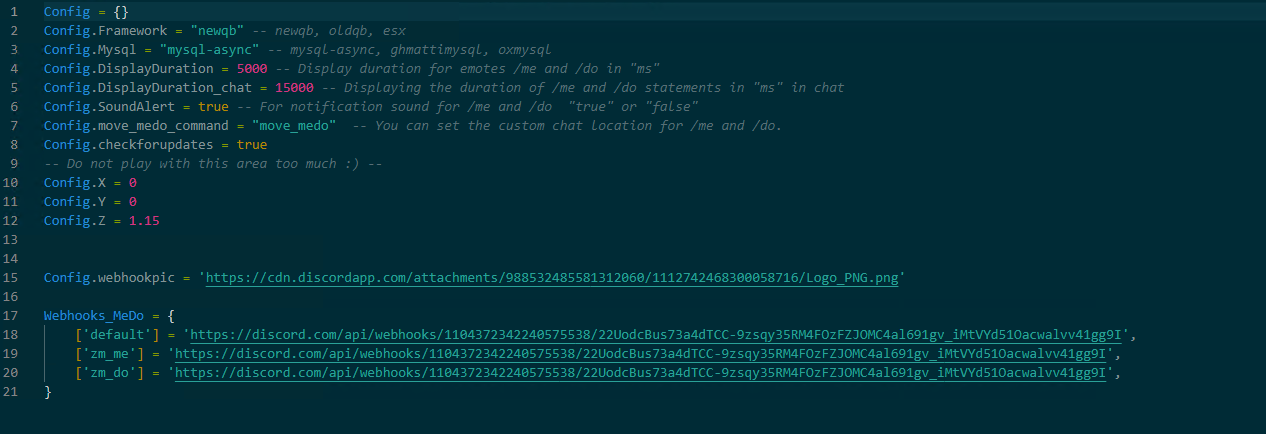Click the SoundAlert true value
Screen dimensions: 1266x434
click(213, 107)
